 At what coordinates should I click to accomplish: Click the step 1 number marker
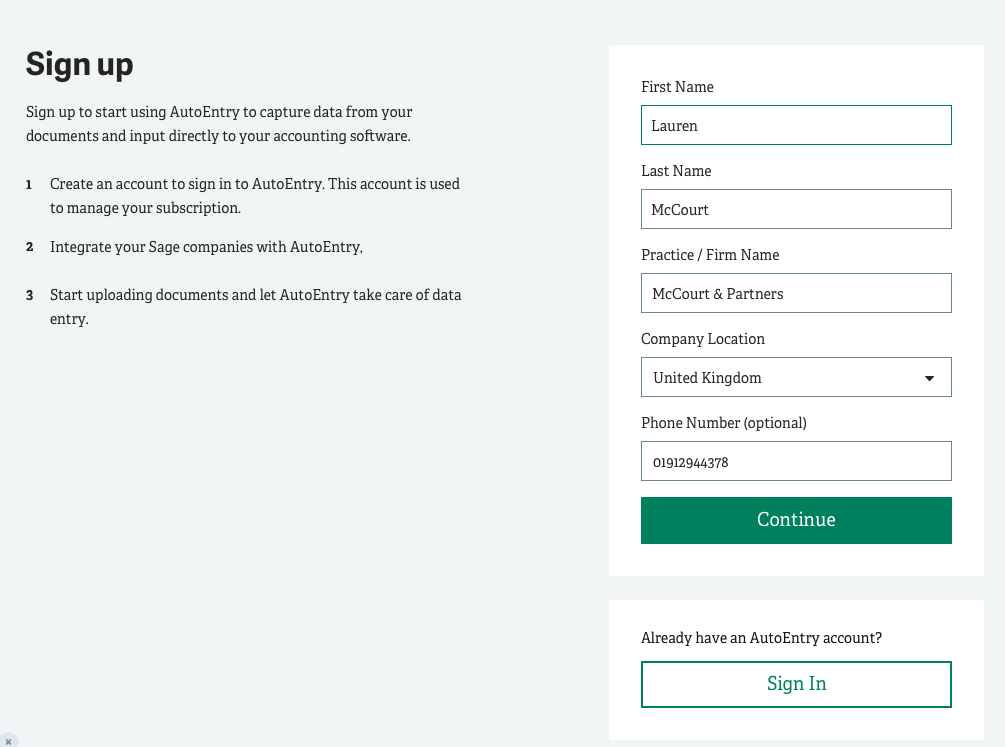click(x=29, y=185)
